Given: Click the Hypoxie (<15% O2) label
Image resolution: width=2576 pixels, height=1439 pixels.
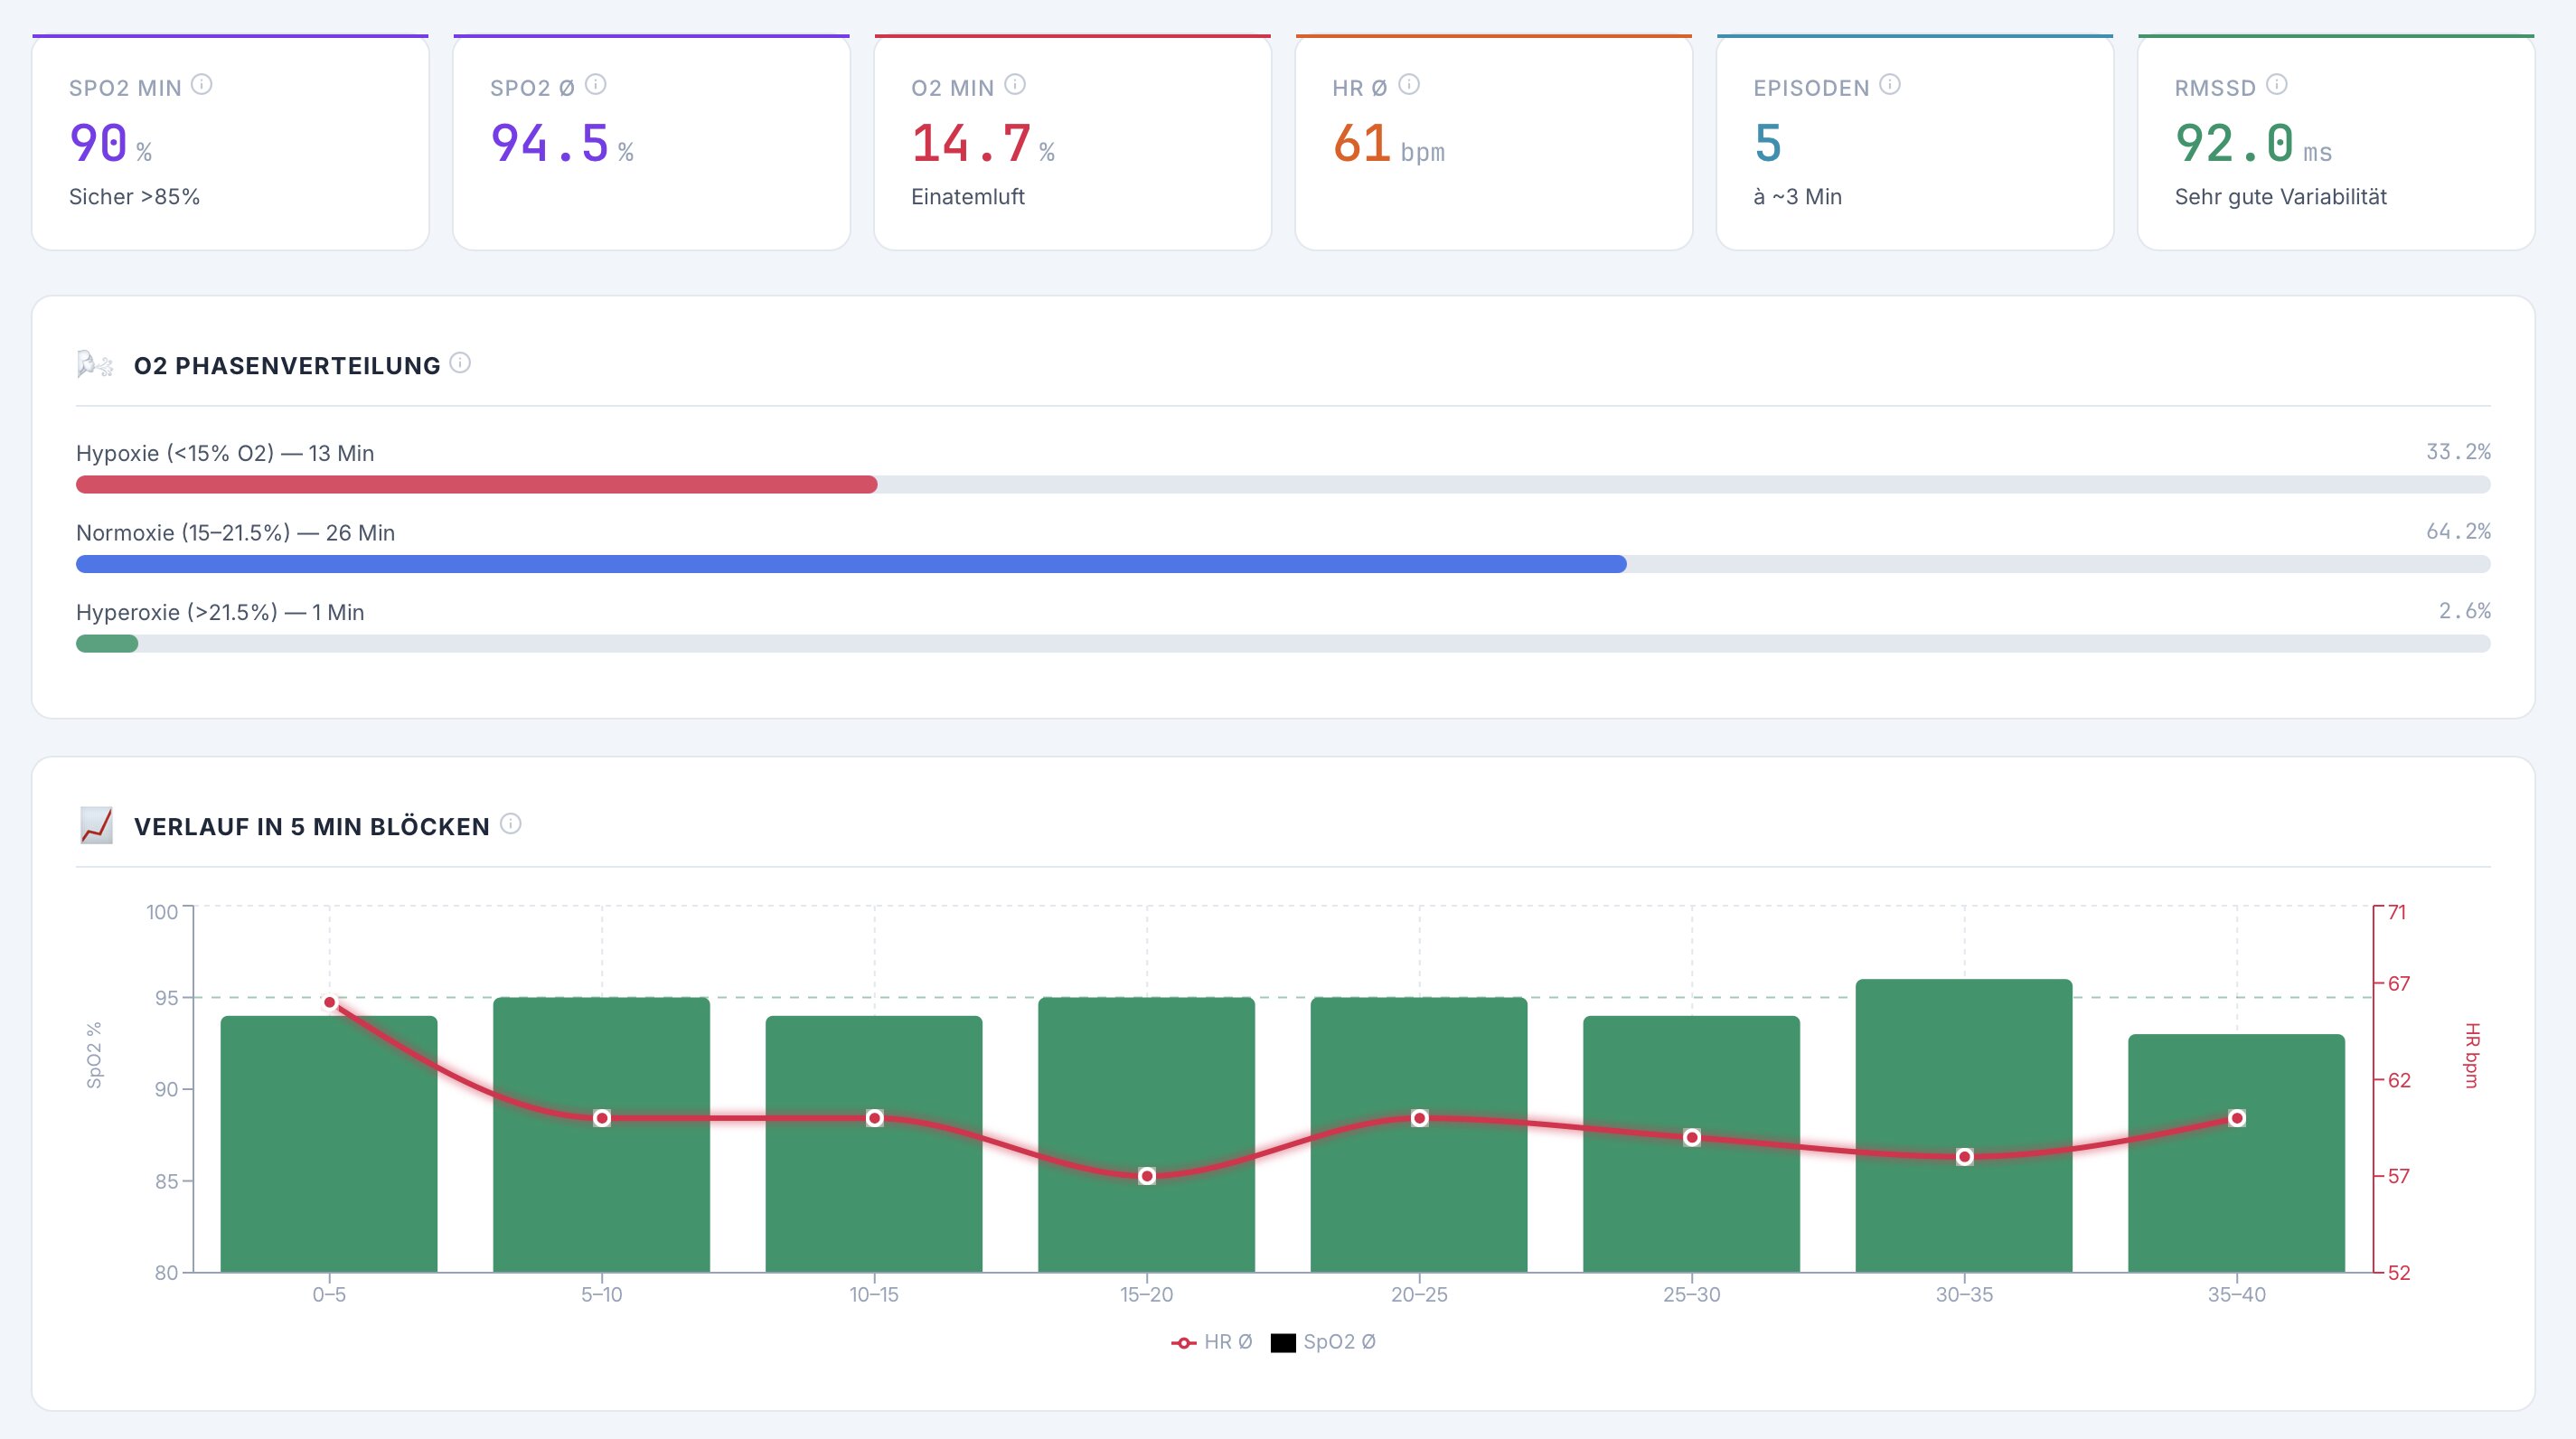Looking at the screenshot, I should coord(224,452).
